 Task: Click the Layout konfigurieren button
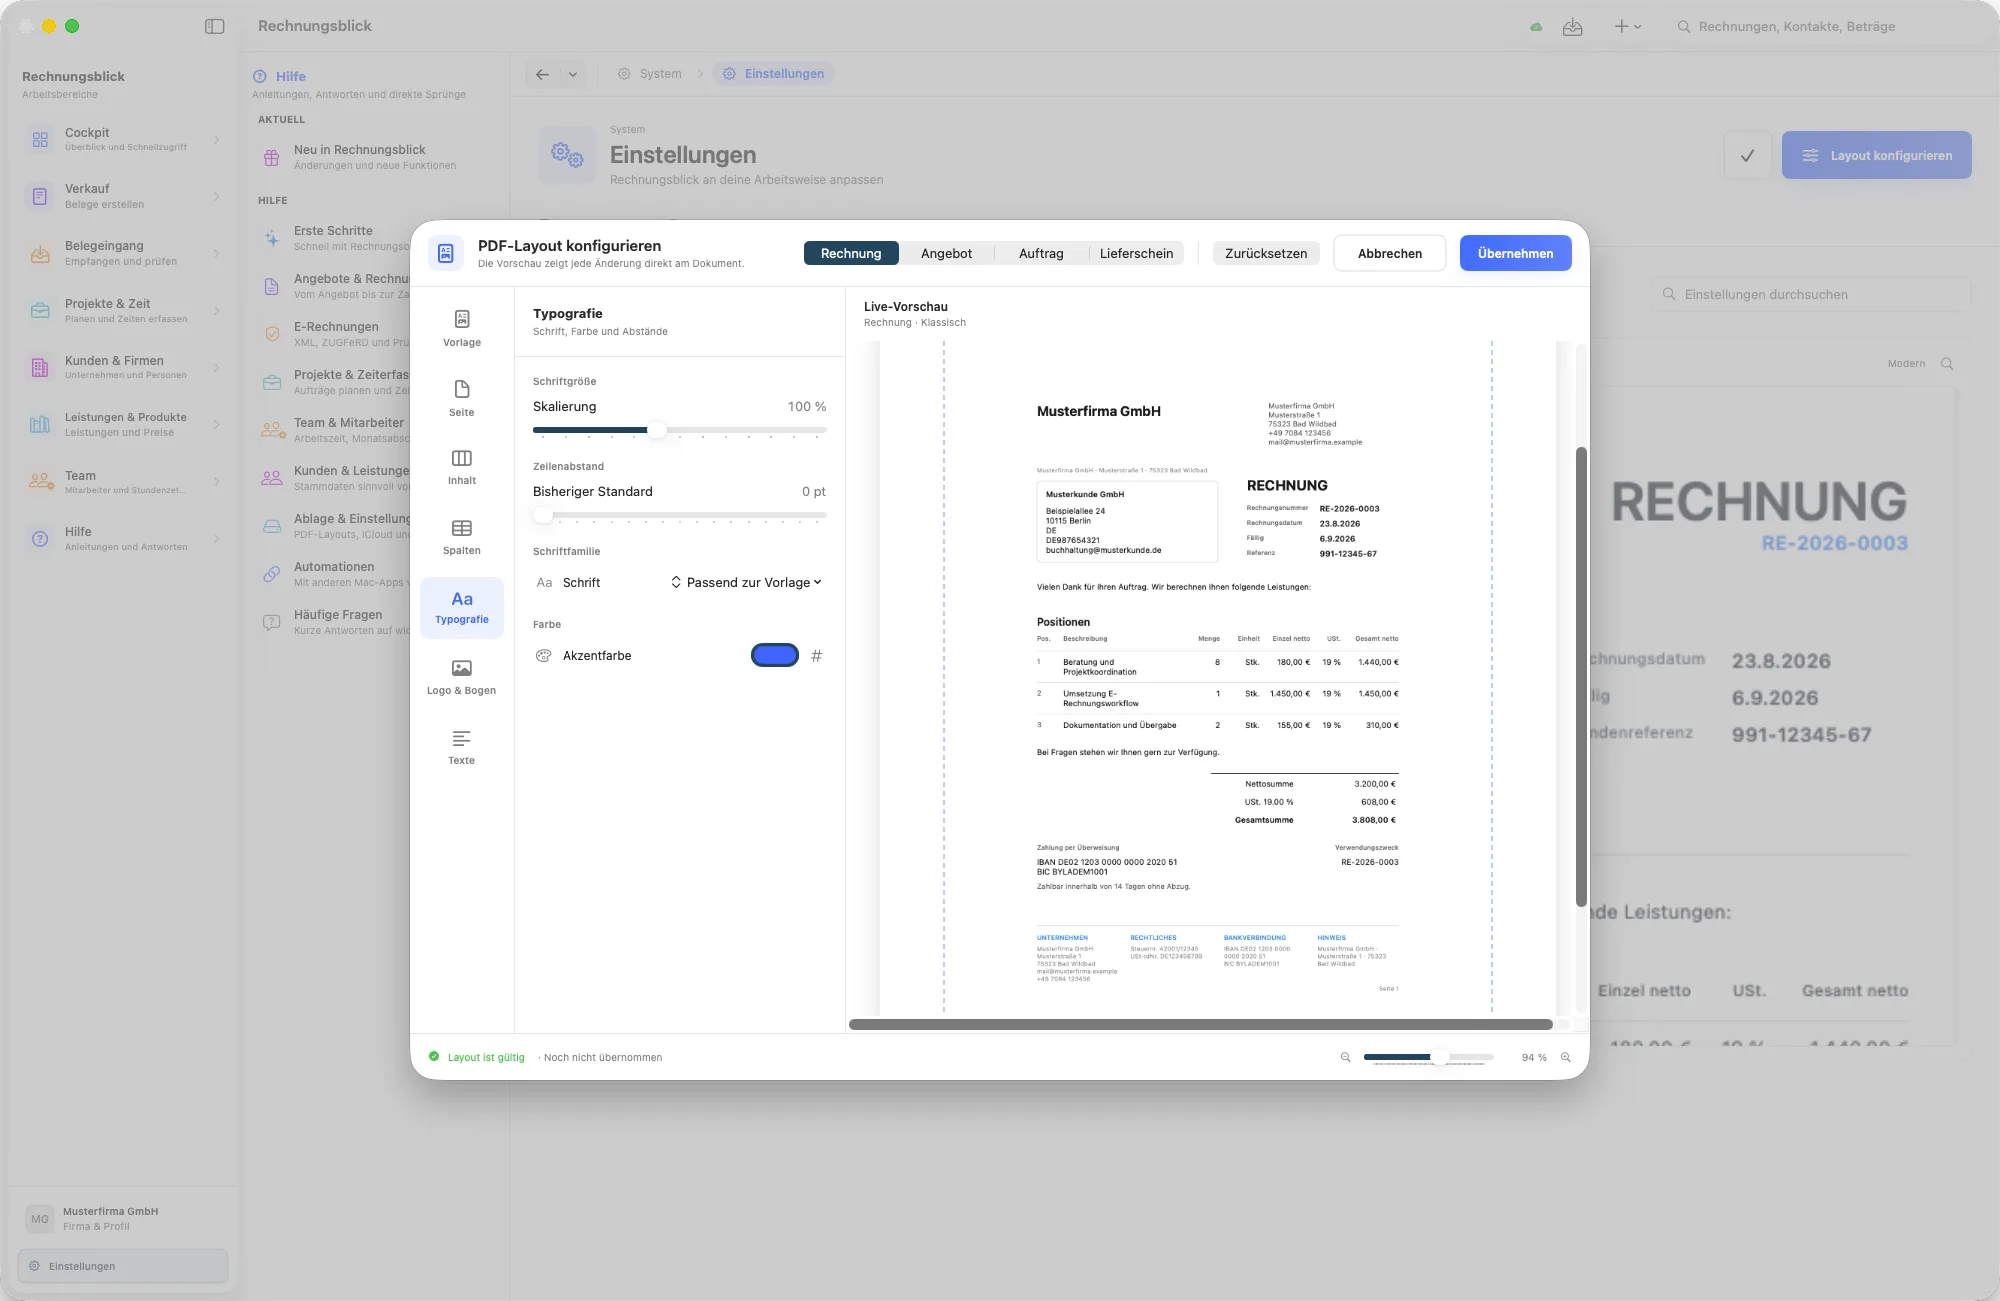point(1877,155)
